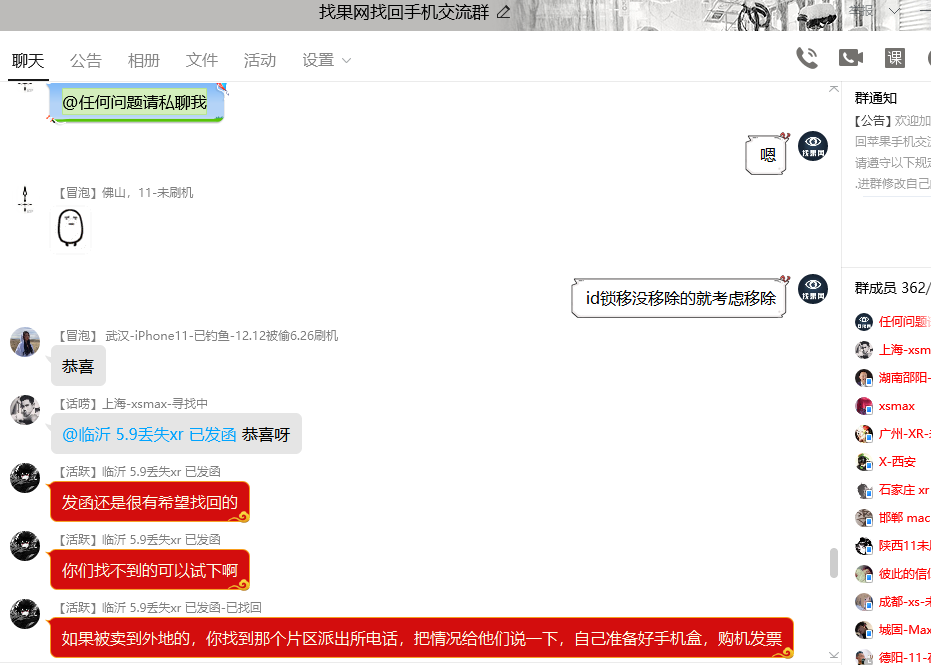
Task: Click the id锁移没移除的就考虑移除 message
Action: pyautogui.click(x=680, y=298)
